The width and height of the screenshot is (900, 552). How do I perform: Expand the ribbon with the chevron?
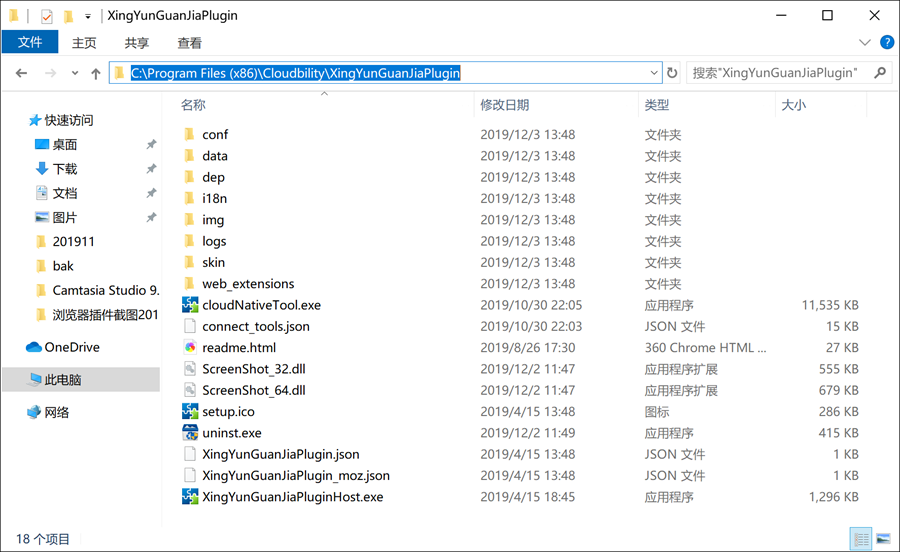[864, 42]
